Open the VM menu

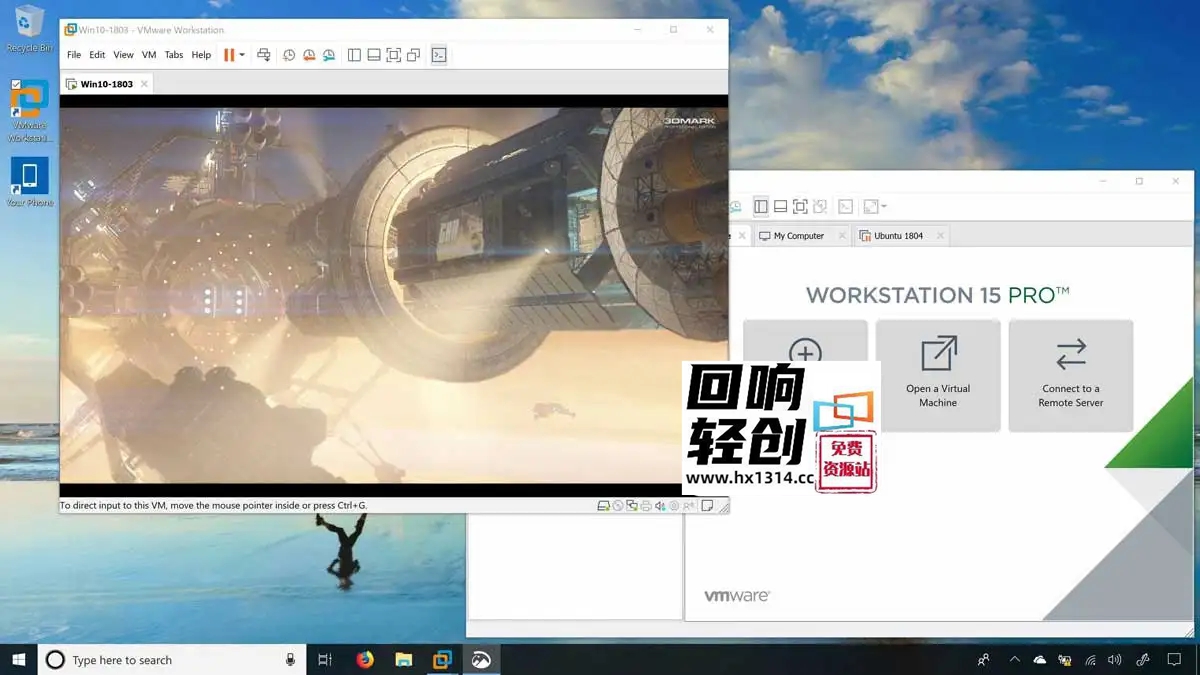[149, 55]
